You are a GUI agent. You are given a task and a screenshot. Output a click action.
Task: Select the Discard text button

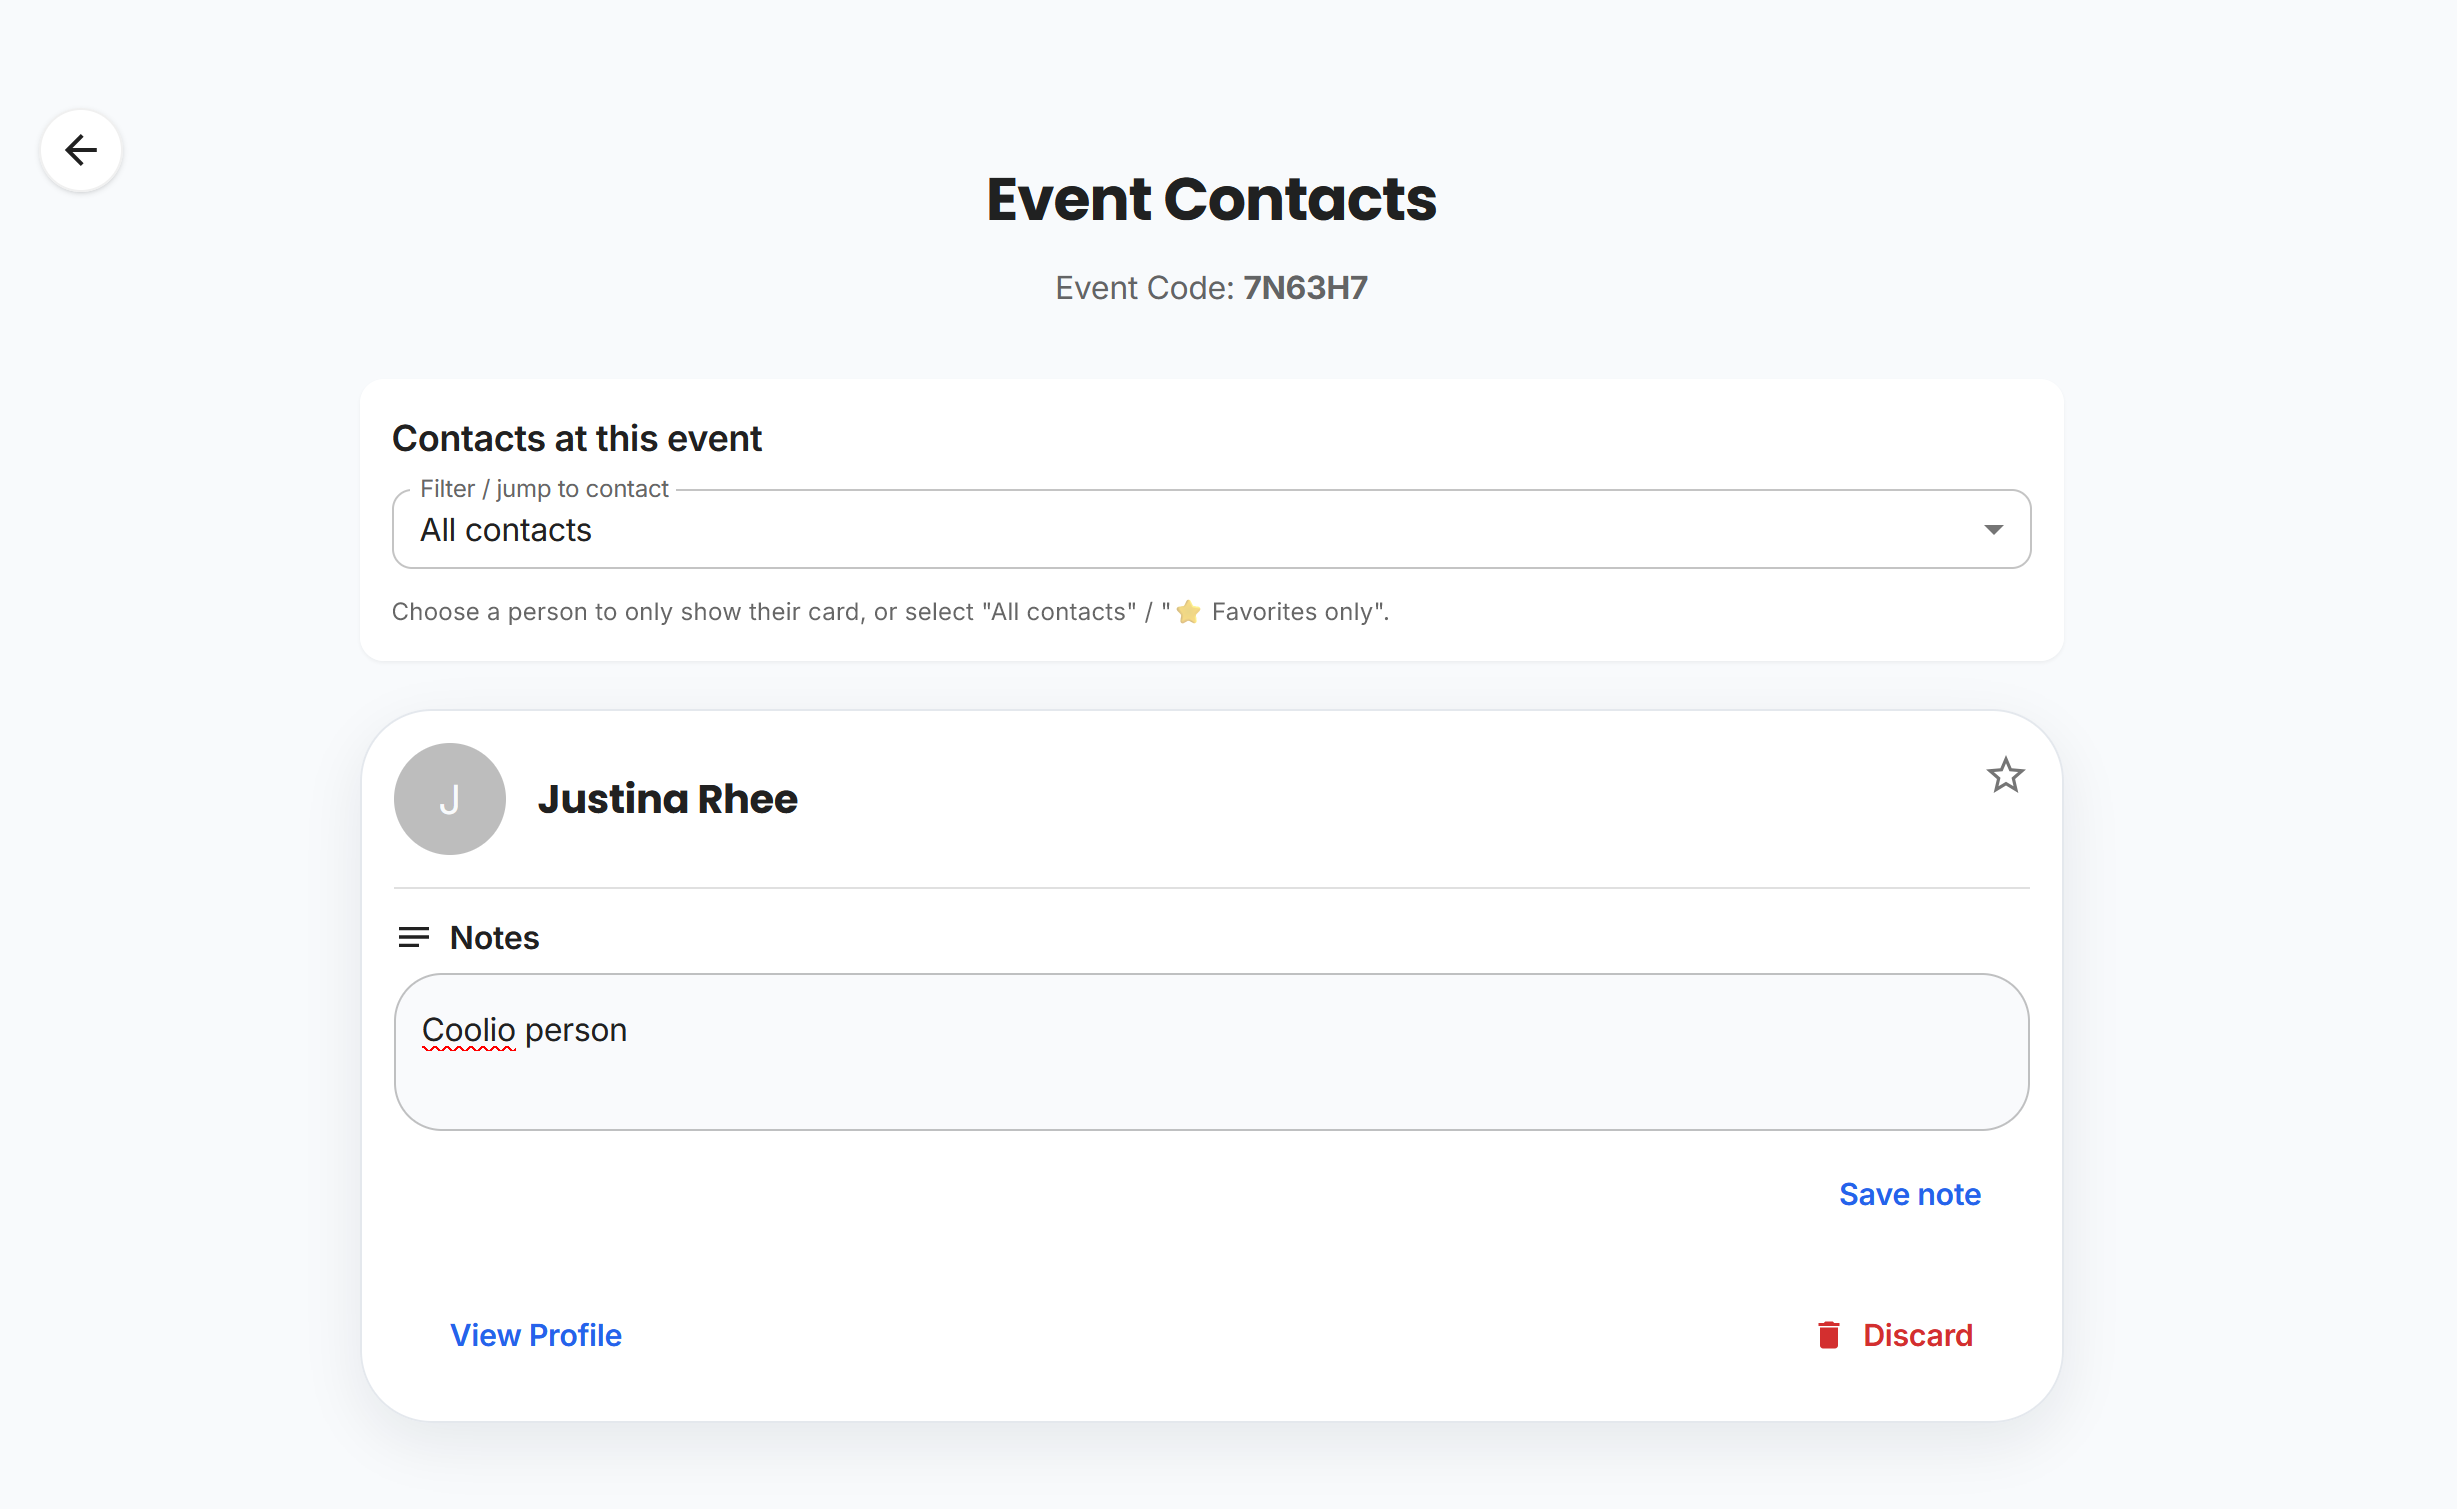pos(1917,1335)
